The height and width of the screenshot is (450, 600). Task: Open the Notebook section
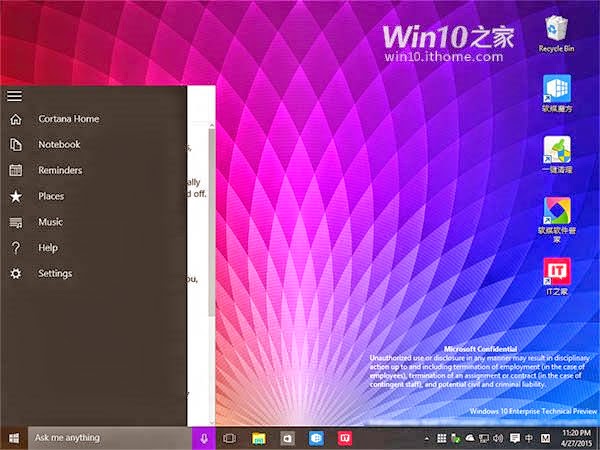tap(93, 145)
